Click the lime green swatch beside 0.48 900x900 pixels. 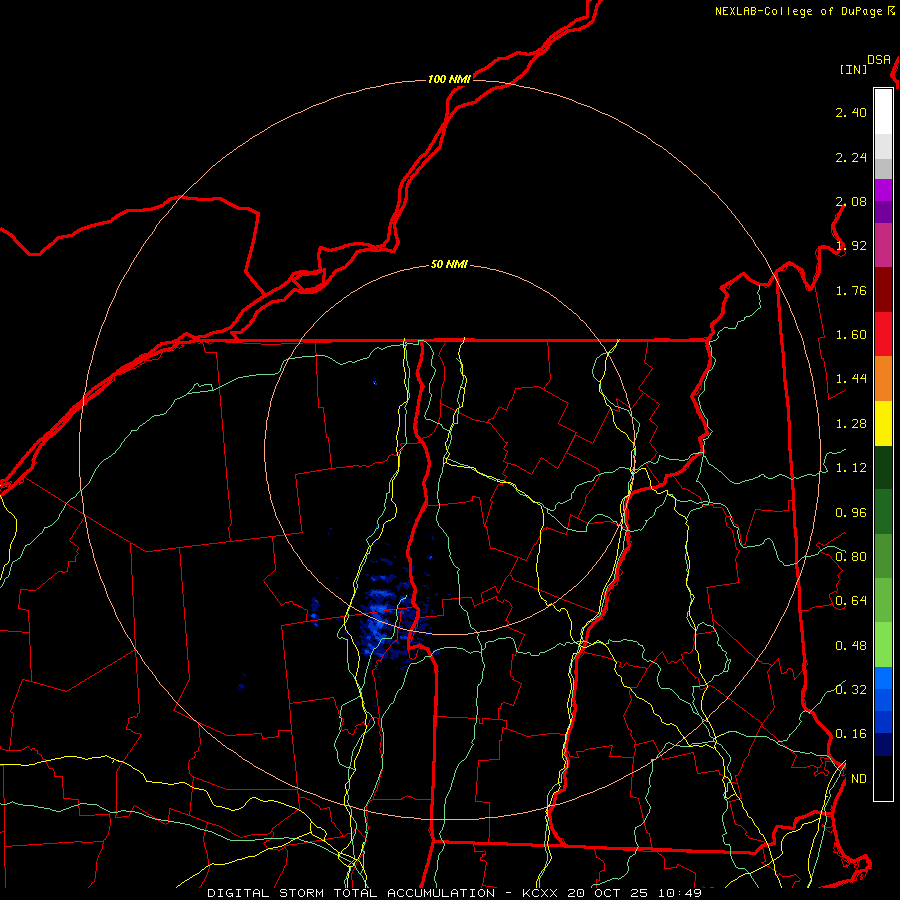point(883,645)
